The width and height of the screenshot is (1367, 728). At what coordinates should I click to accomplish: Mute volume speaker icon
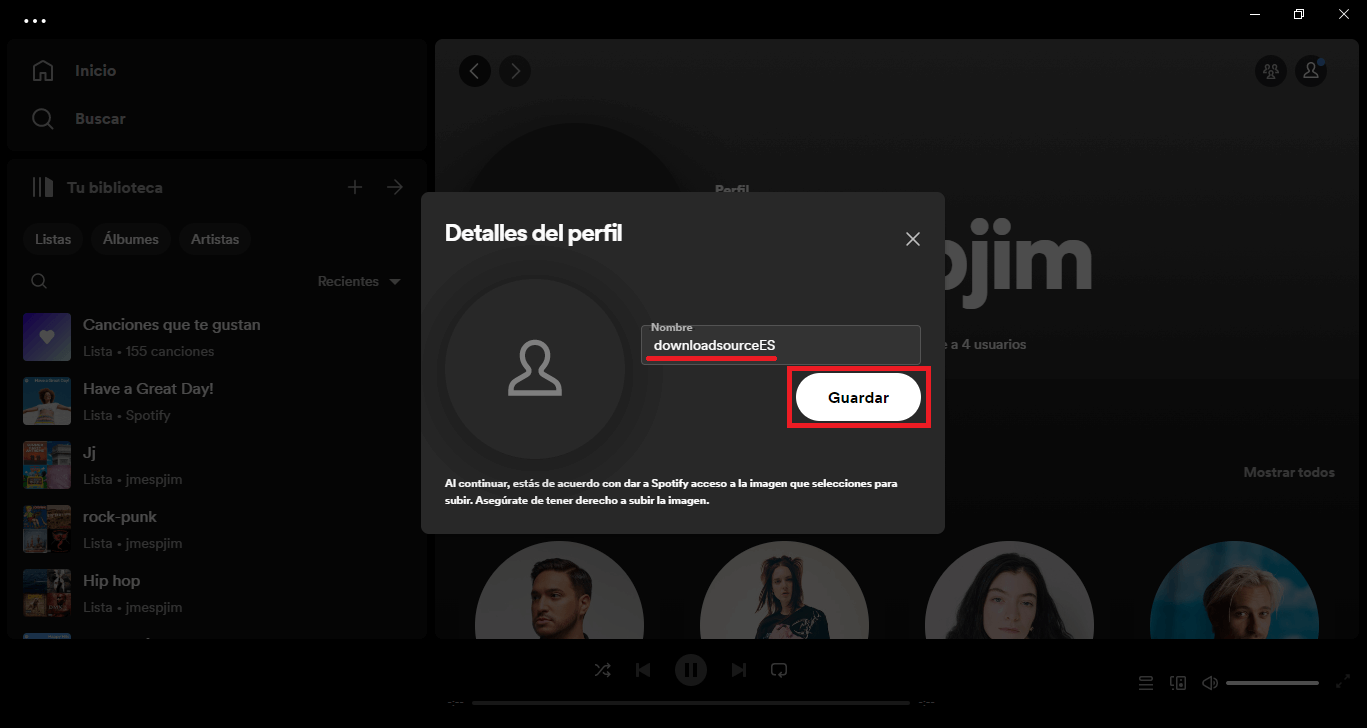tap(1210, 683)
